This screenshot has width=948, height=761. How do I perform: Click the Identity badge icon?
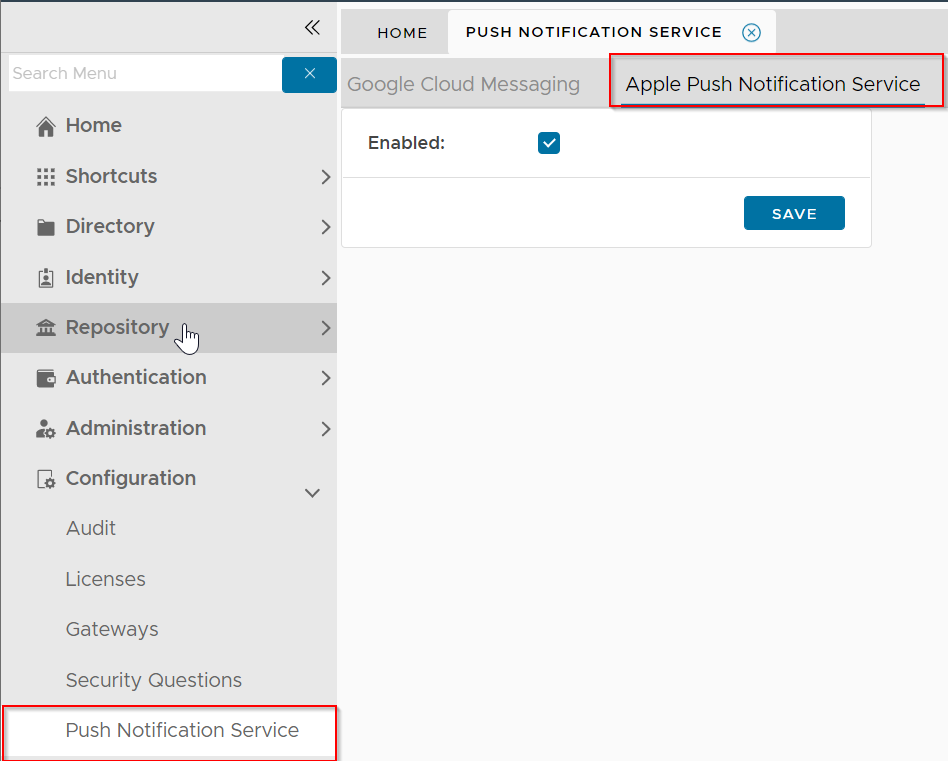click(x=45, y=278)
